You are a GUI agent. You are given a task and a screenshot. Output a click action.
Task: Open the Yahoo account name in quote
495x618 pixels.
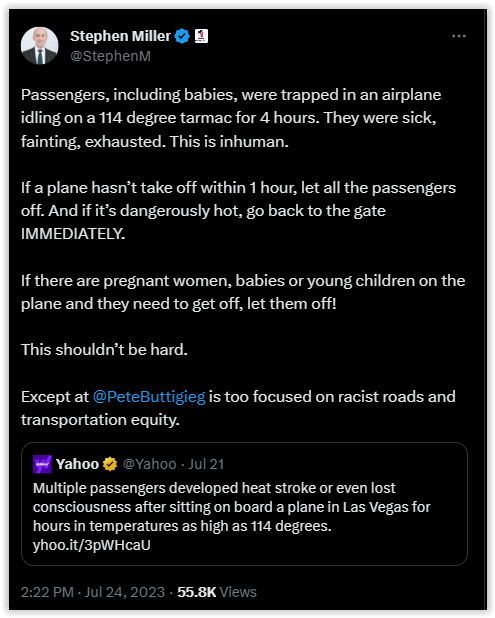[77, 464]
